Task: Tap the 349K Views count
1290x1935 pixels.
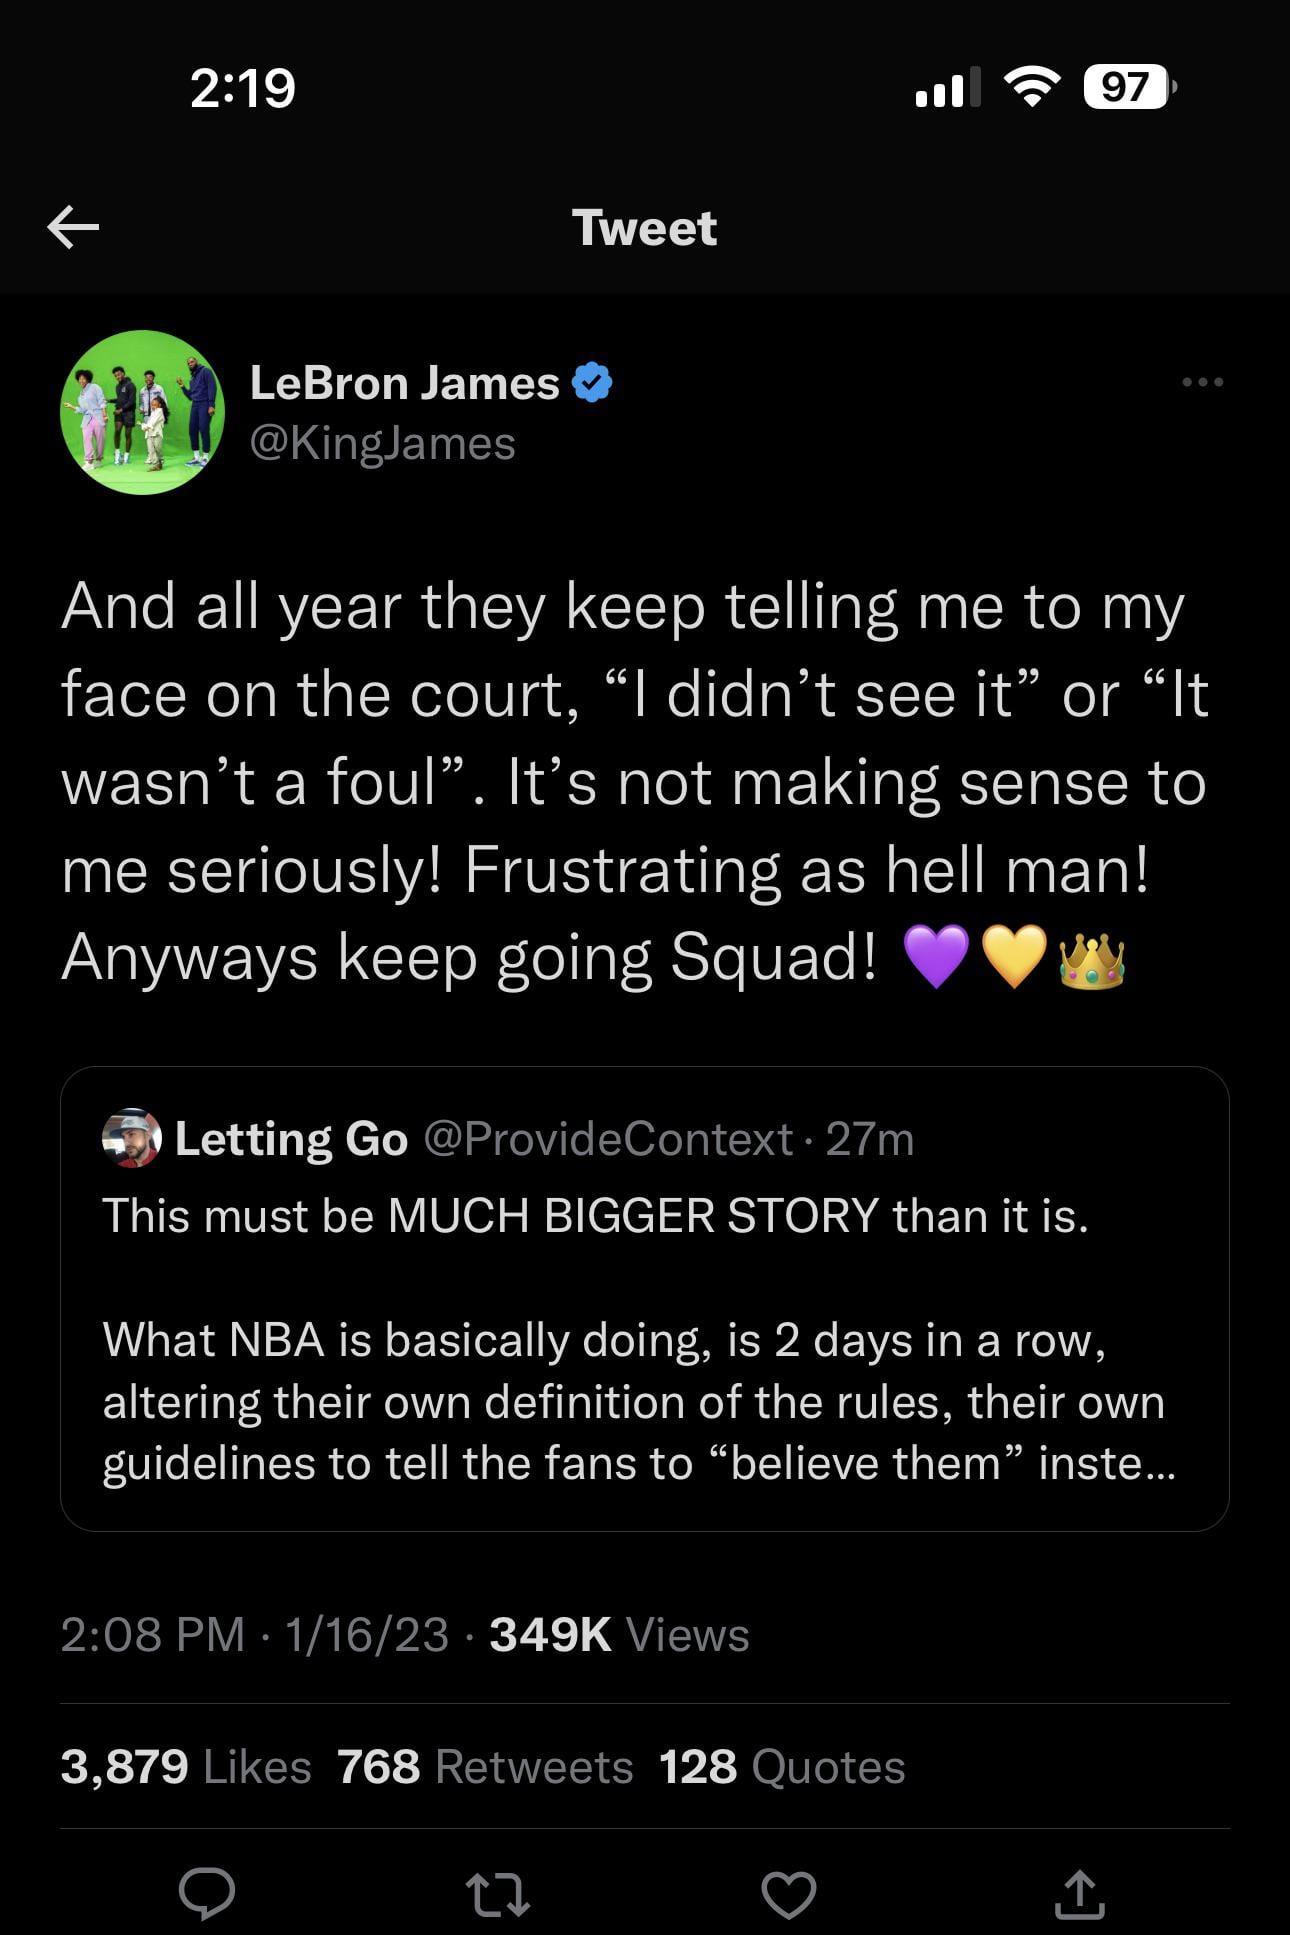Action: (x=619, y=1635)
